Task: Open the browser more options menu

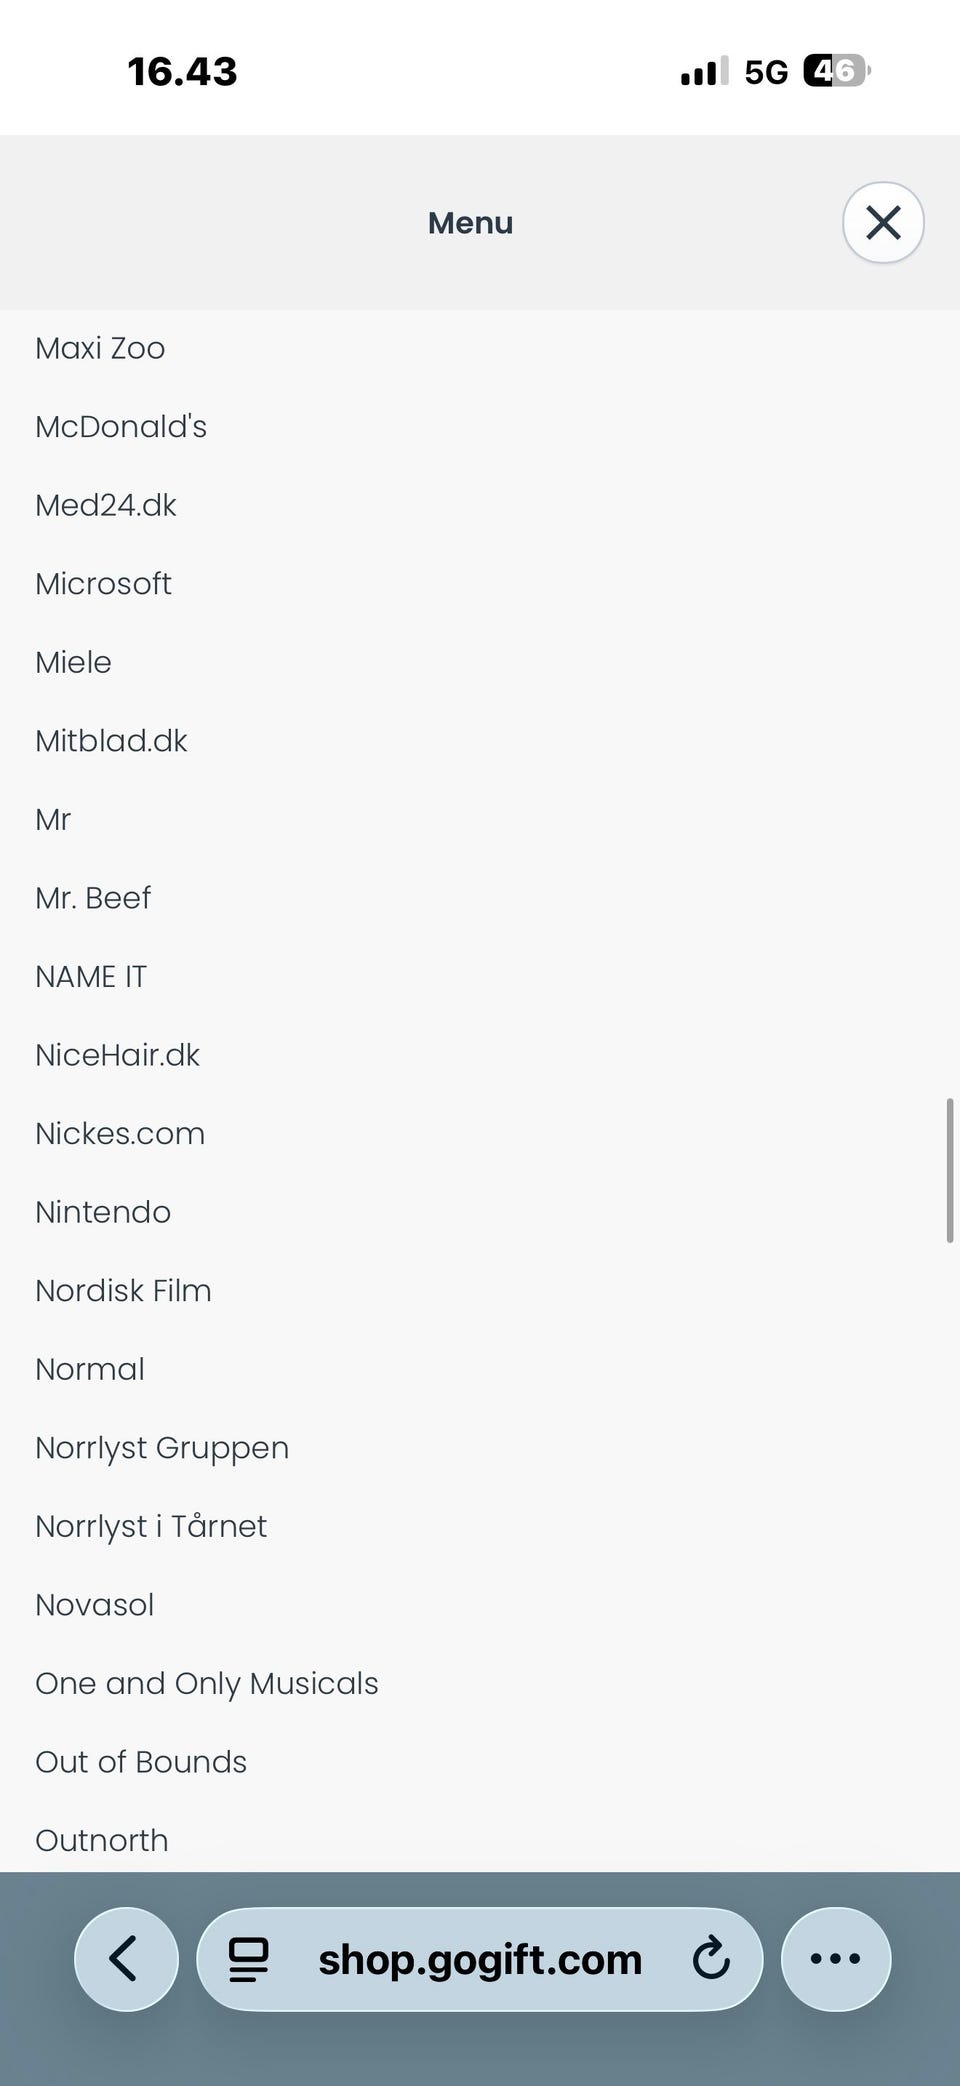Action: pos(835,1958)
